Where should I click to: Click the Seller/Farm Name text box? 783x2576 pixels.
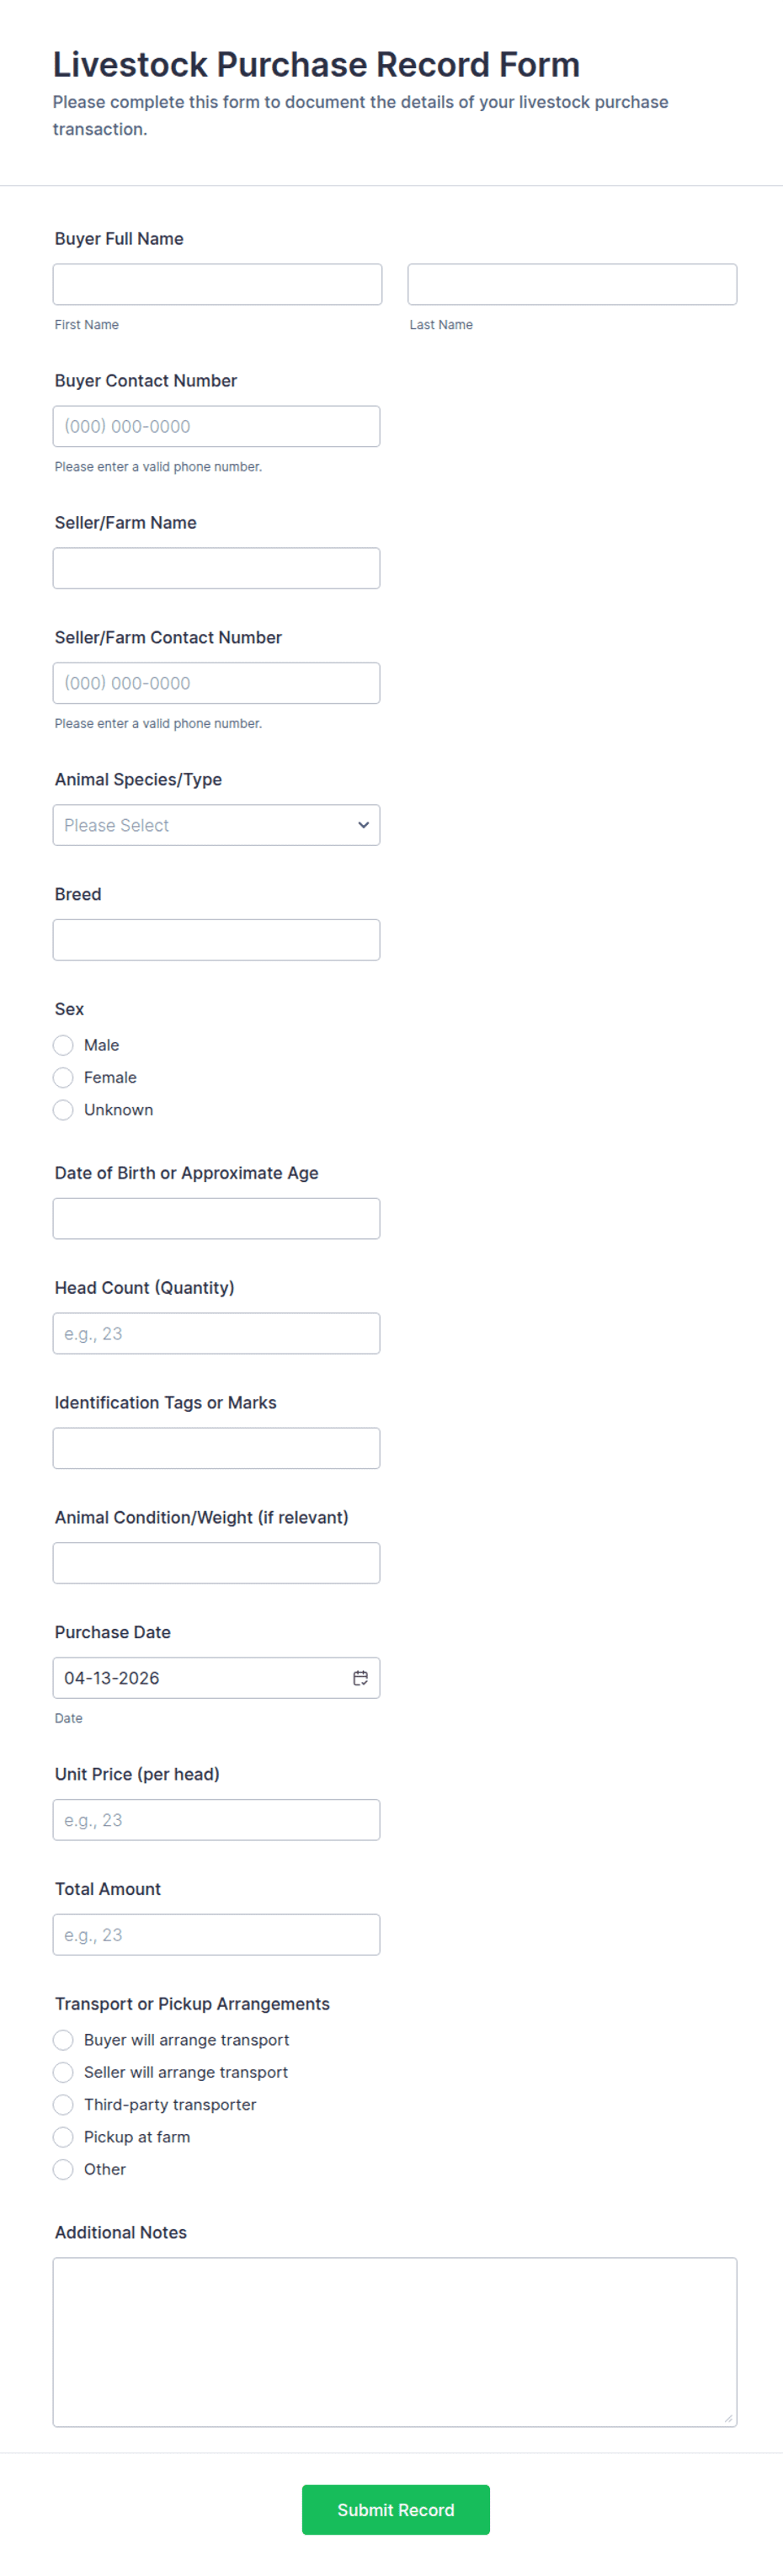(216, 568)
